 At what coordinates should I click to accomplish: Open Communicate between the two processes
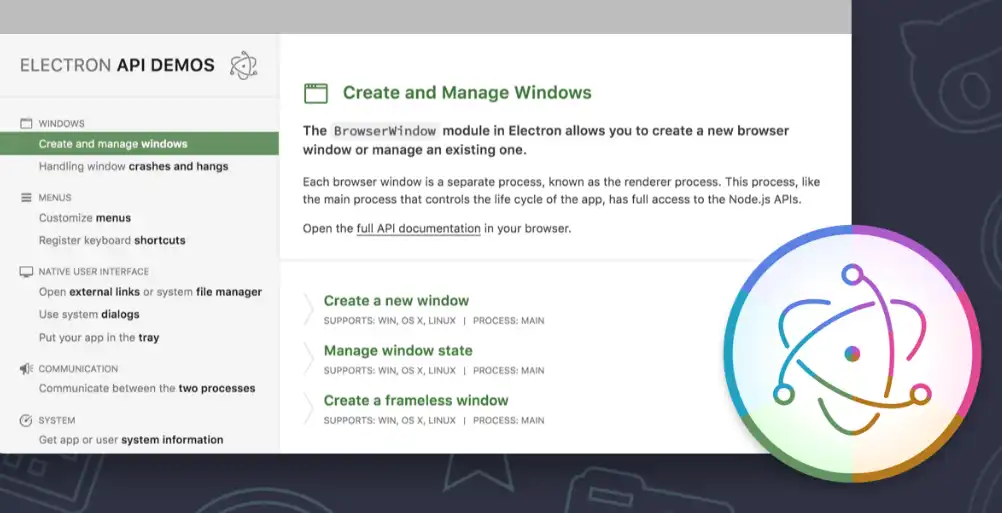(x=147, y=388)
